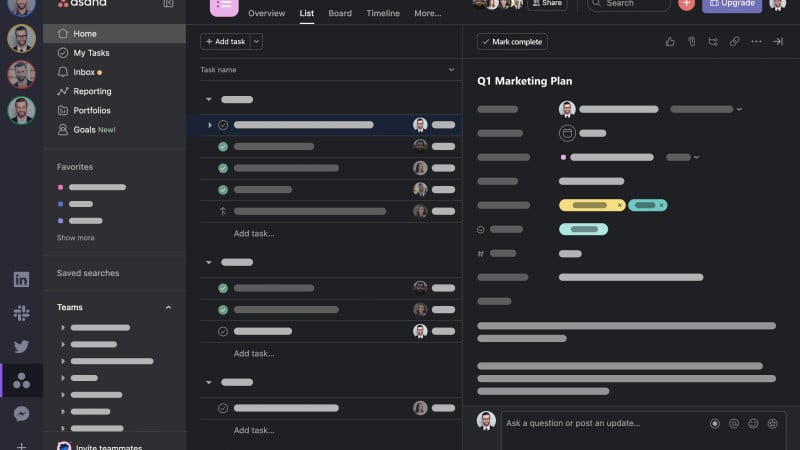The image size is (800, 450).
Task: Uncheck first task in second section
Action: point(223,288)
